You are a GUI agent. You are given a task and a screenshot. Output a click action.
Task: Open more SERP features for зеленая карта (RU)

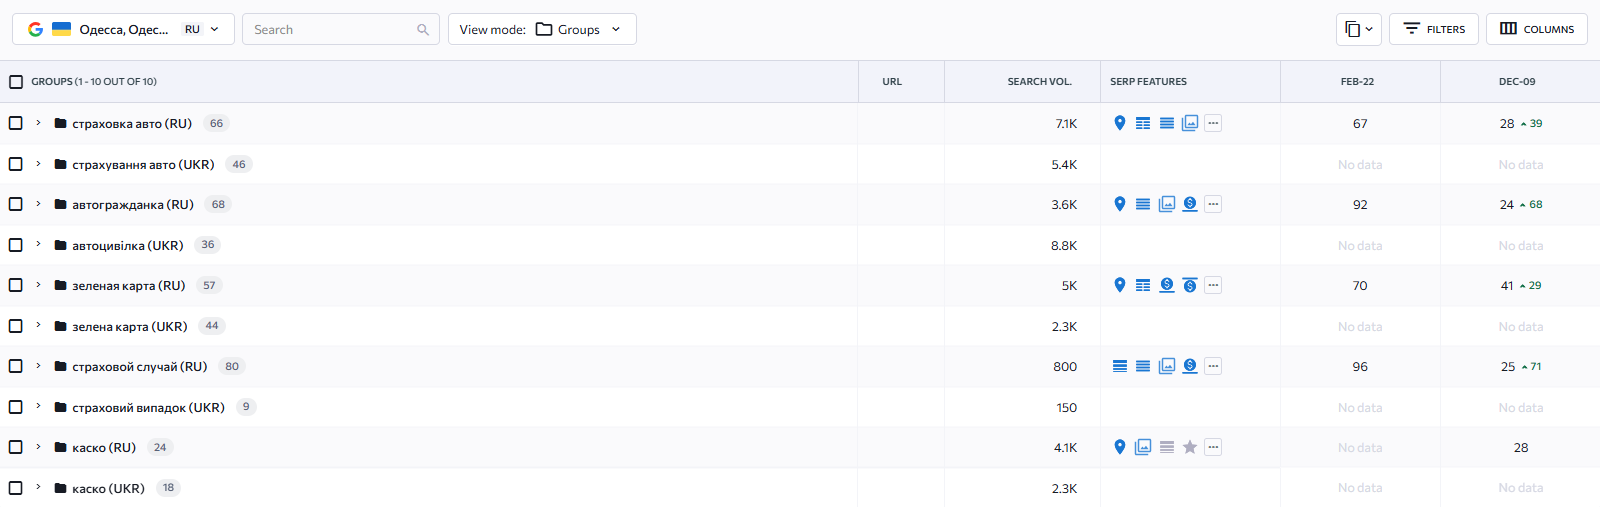(1213, 285)
